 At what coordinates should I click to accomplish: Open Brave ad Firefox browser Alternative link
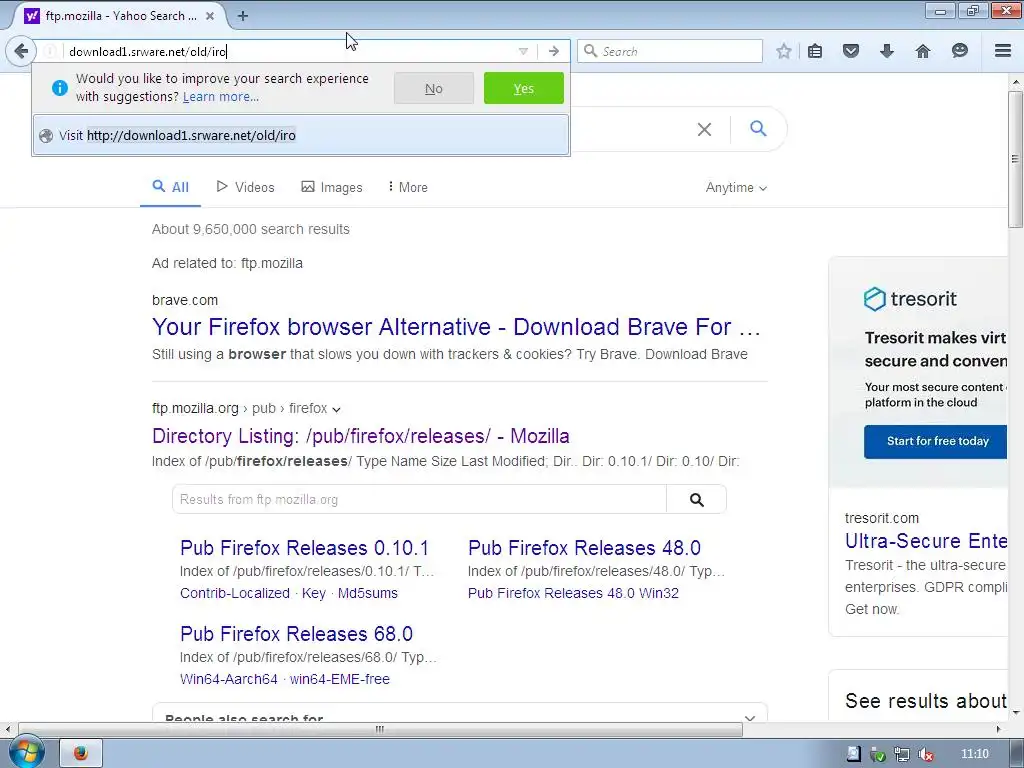click(456, 327)
